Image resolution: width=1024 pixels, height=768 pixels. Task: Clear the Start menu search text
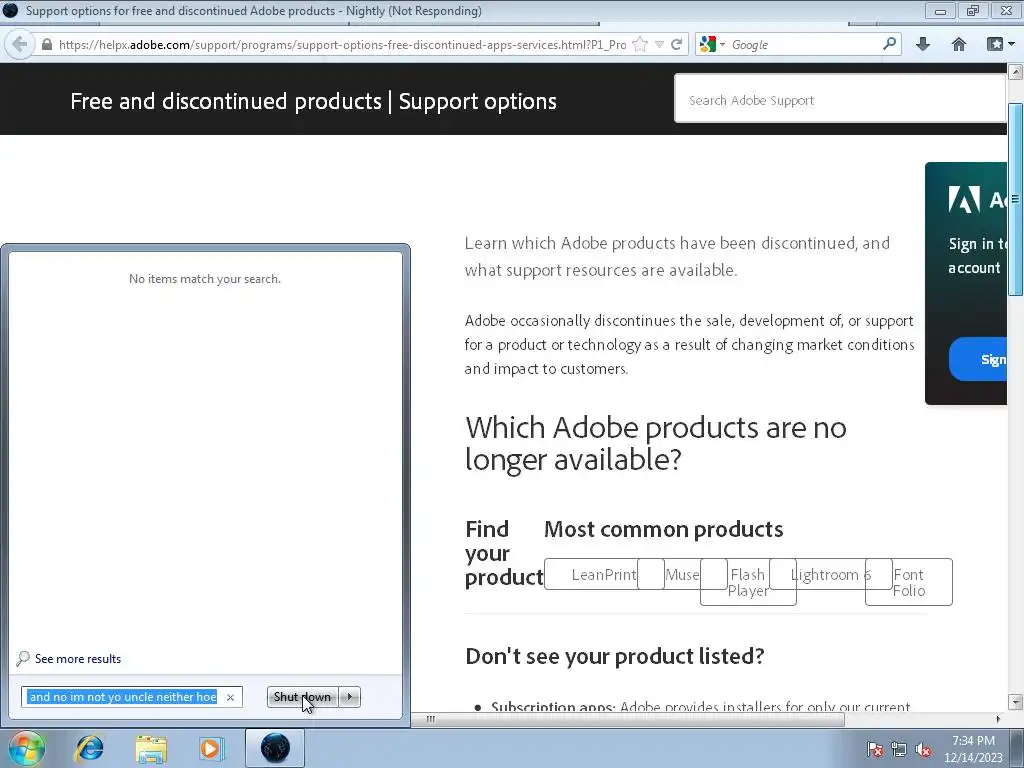(x=230, y=697)
